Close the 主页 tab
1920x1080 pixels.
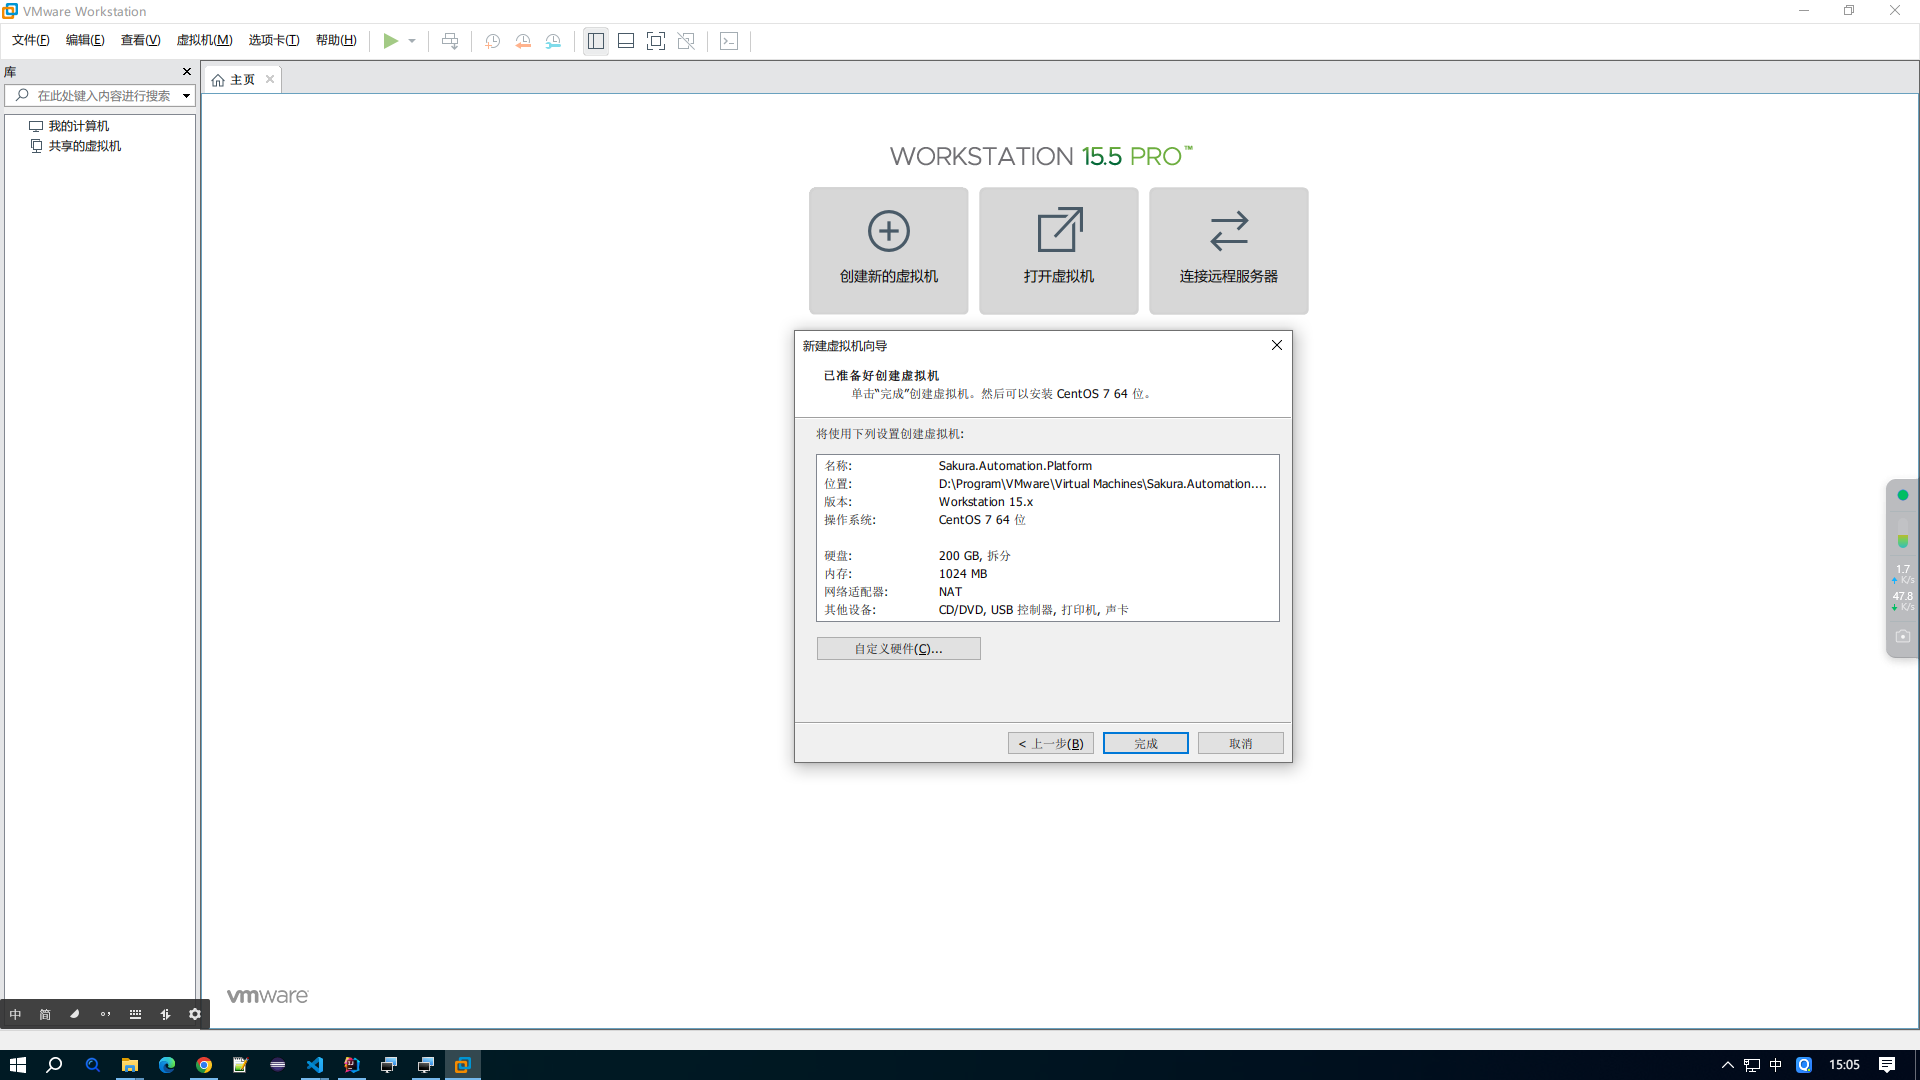(x=270, y=79)
